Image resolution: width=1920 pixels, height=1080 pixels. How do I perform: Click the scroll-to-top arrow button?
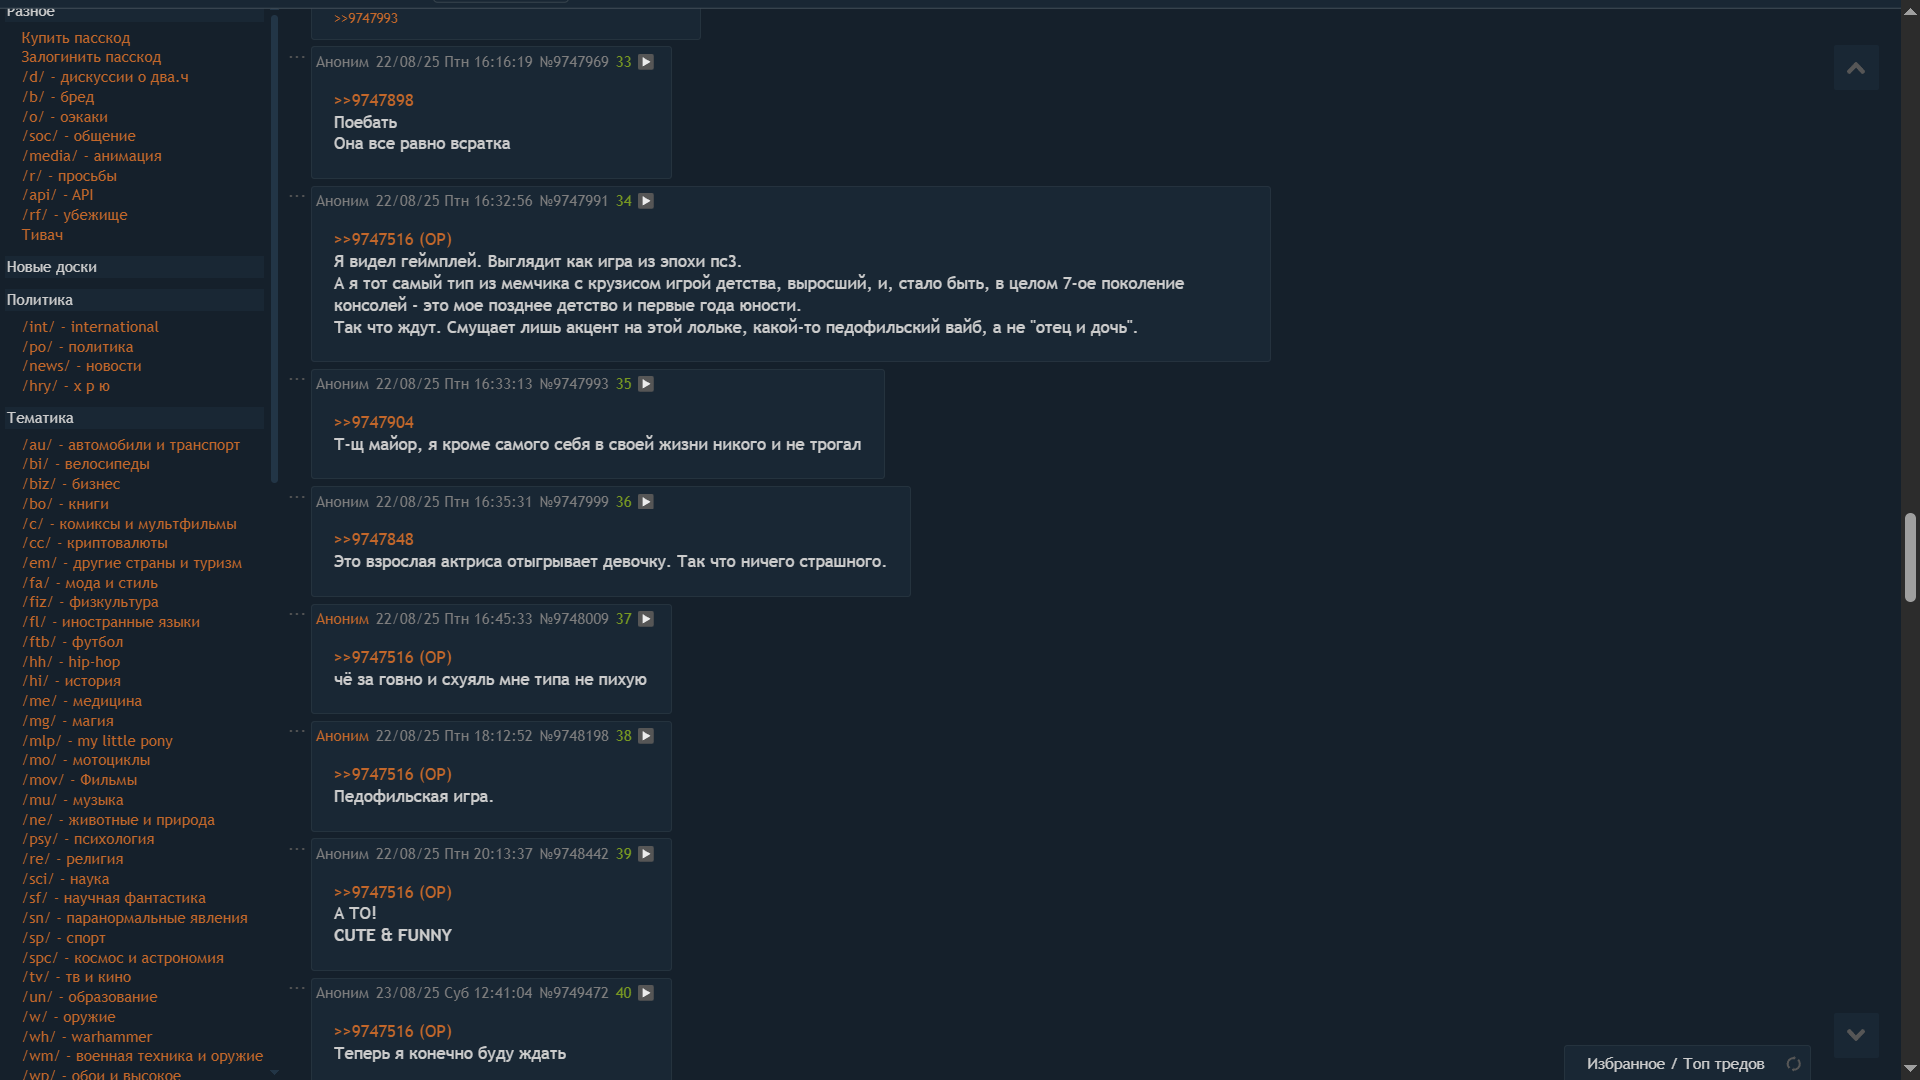[1856, 68]
